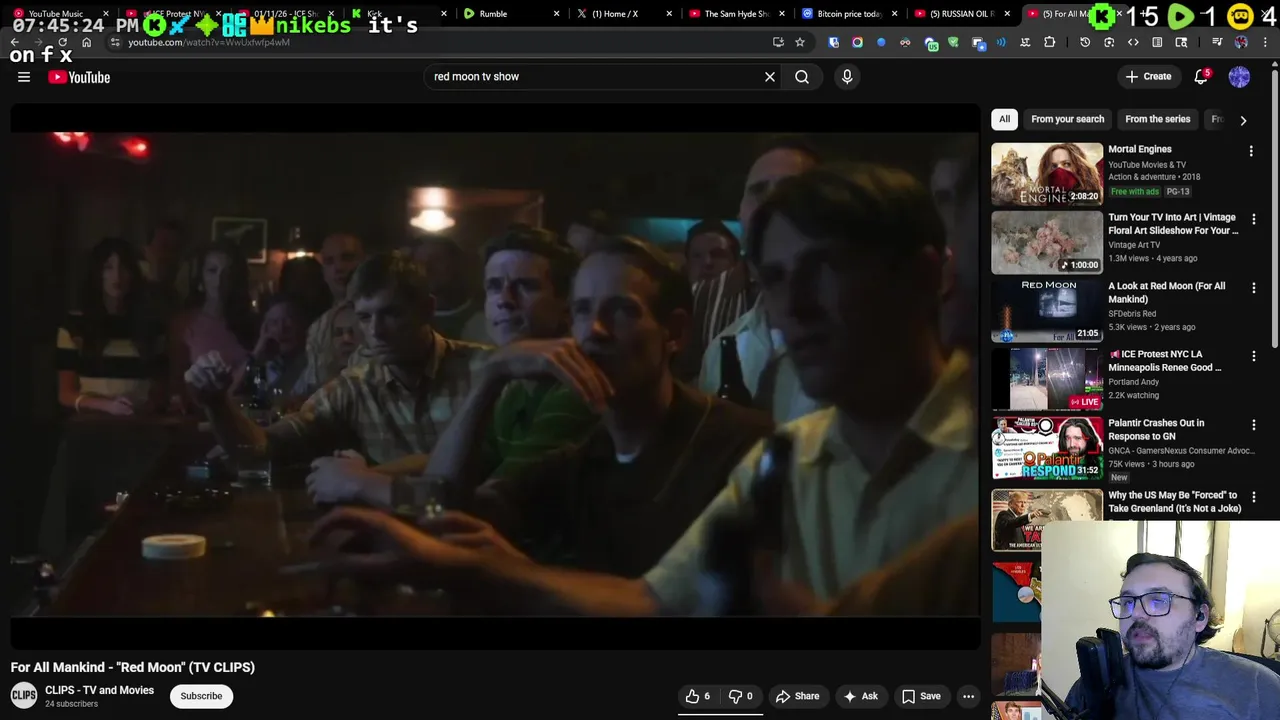Image resolution: width=1280 pixels, height=720 pixels.
Task: Open developer code brackets toolbar icon
Action: click(1133, 42)
